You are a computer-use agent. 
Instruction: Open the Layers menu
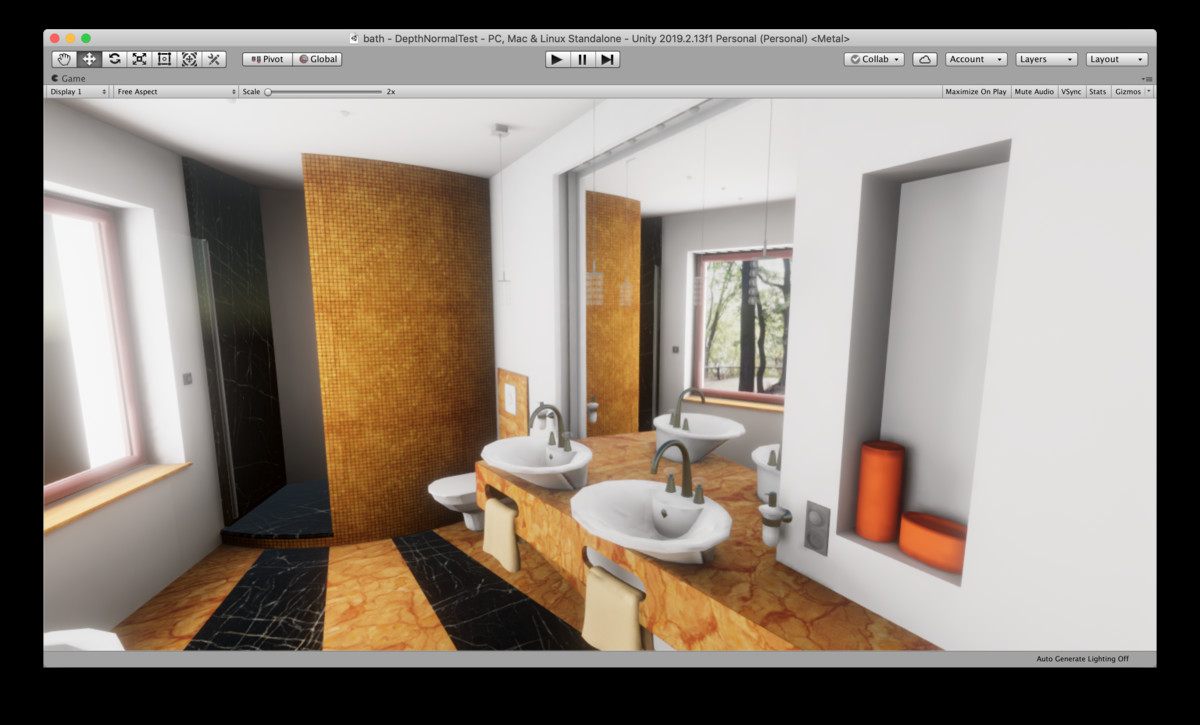pos(1045,59)
